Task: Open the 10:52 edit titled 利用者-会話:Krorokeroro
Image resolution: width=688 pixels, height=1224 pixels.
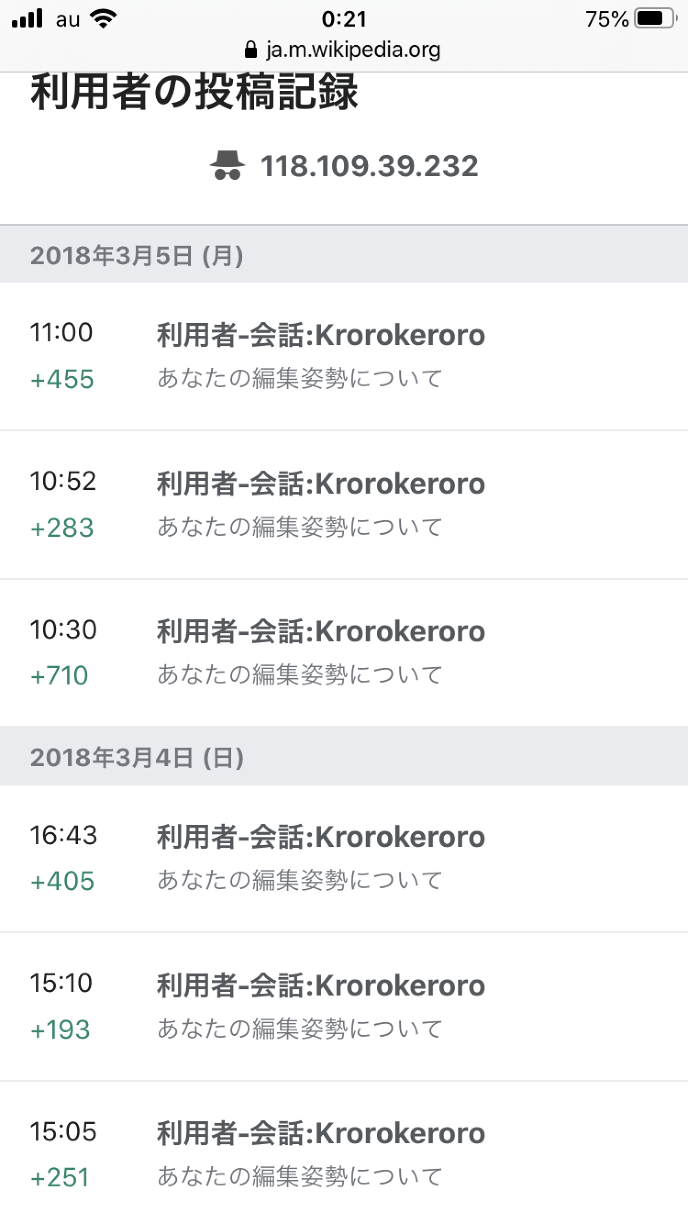Action: (x=320, y=484)
